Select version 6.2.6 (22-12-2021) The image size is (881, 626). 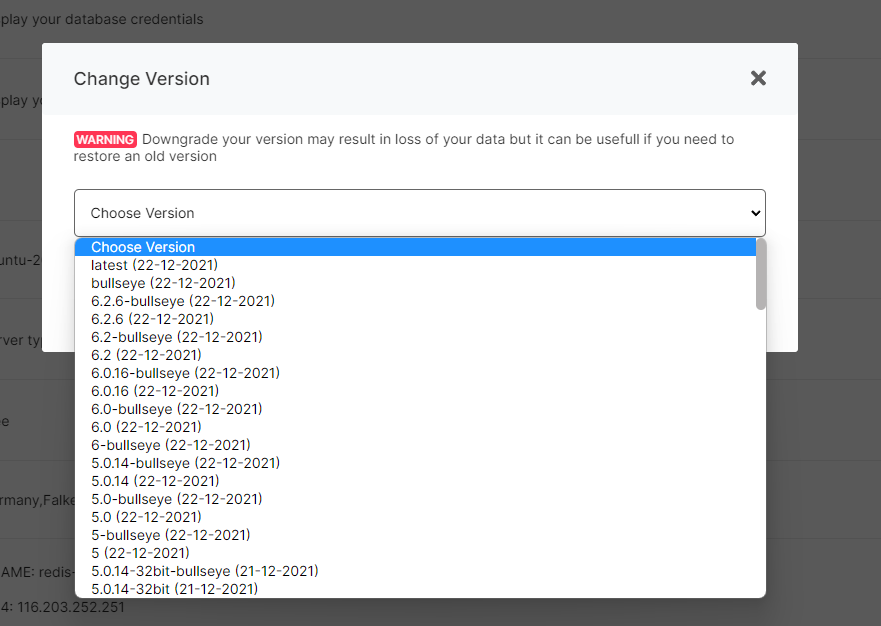coord(152,319)
